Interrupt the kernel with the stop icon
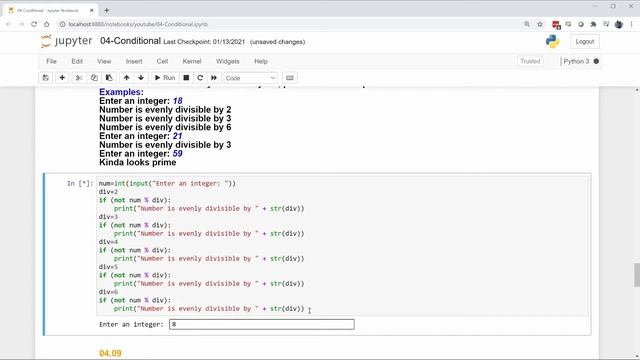Viewport: 640px width, 360px height. pyautogui.click(x=186, y=78)
